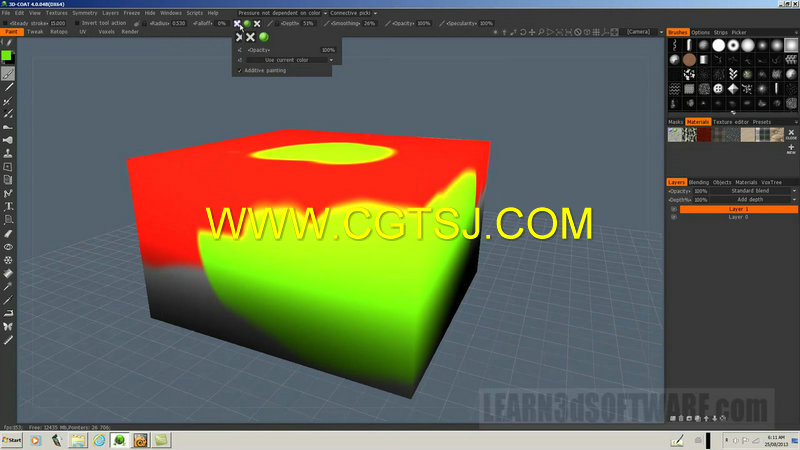Switch to the Masks tab
This screenshot has height=450, width=800.
pyautogui.click(x=676, y=122)
